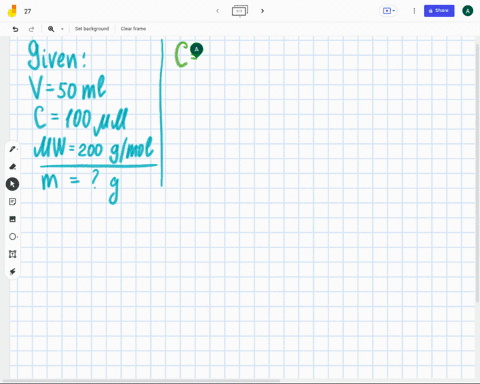This screenshot has width=480, height=384.
Task: Open the Google account avatar
Action: (467, 11)
